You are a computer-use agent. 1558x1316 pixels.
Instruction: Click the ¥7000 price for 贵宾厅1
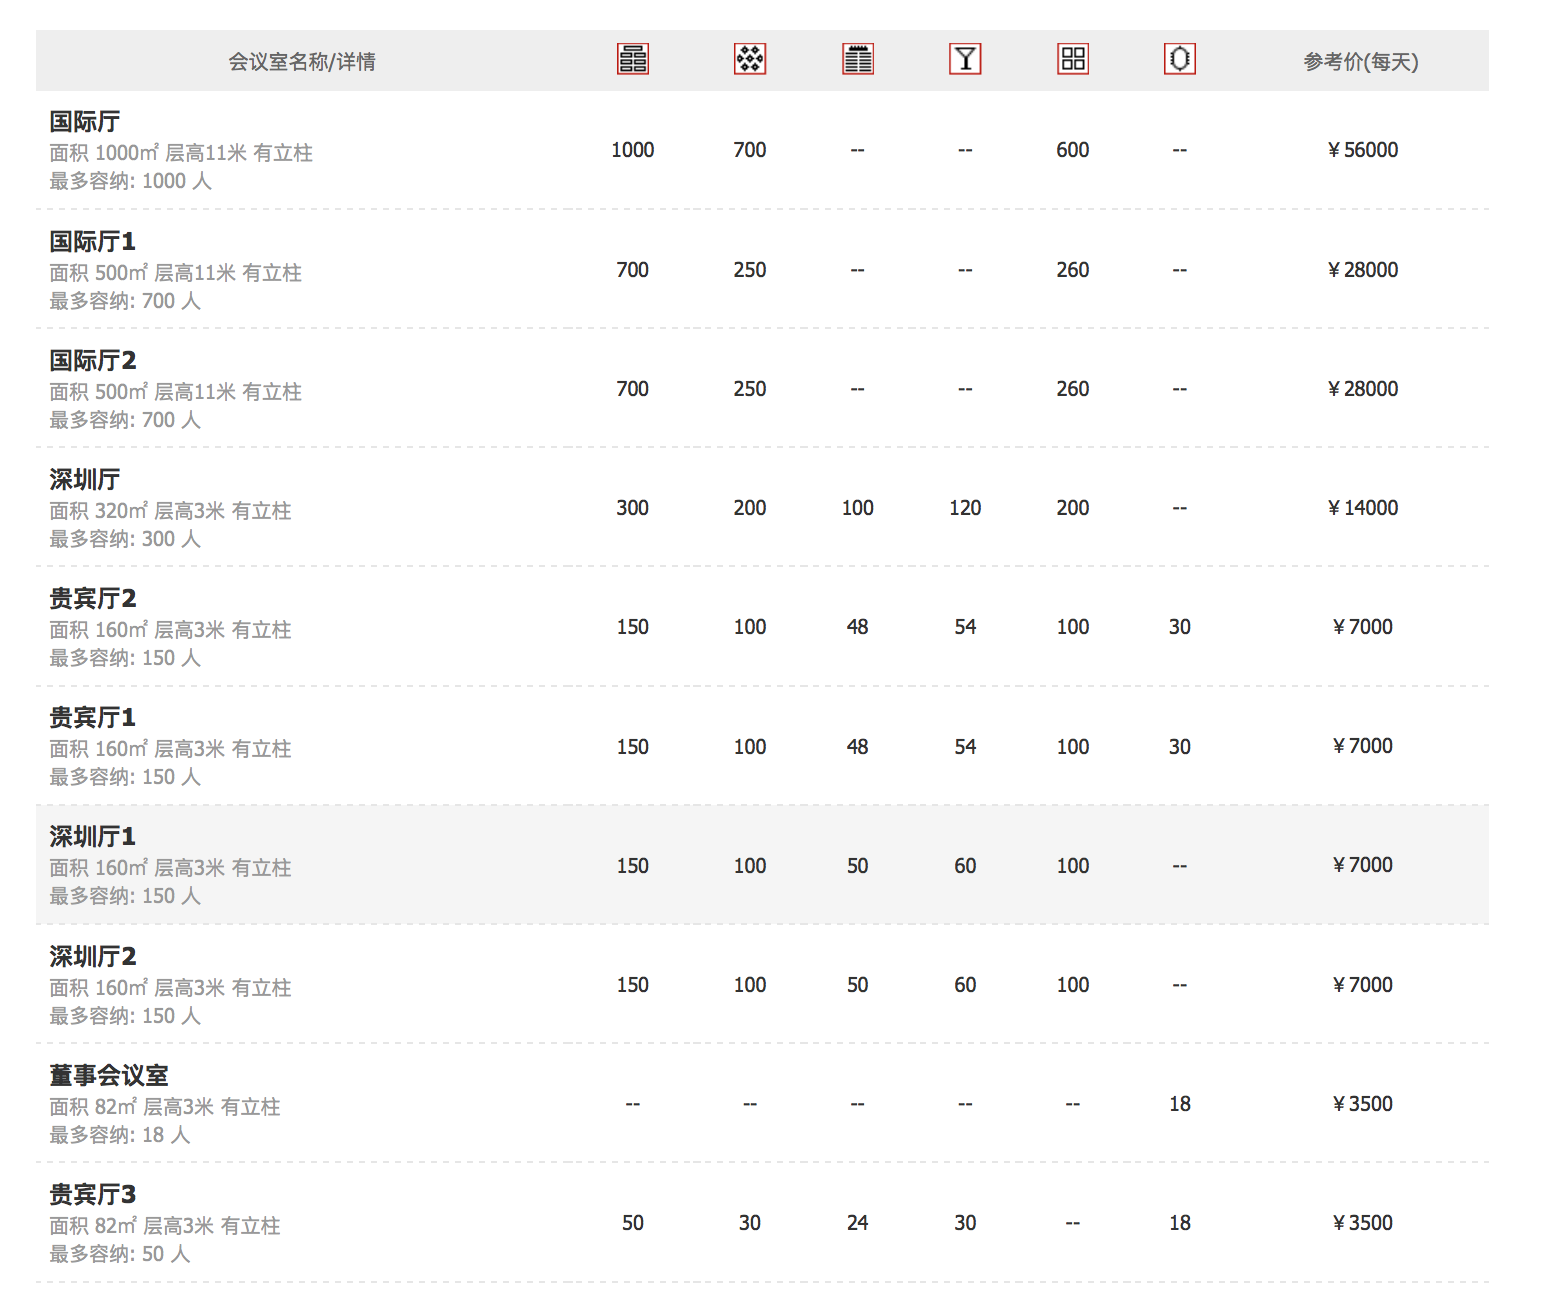pyautogui.click(x=1362, y=746)
